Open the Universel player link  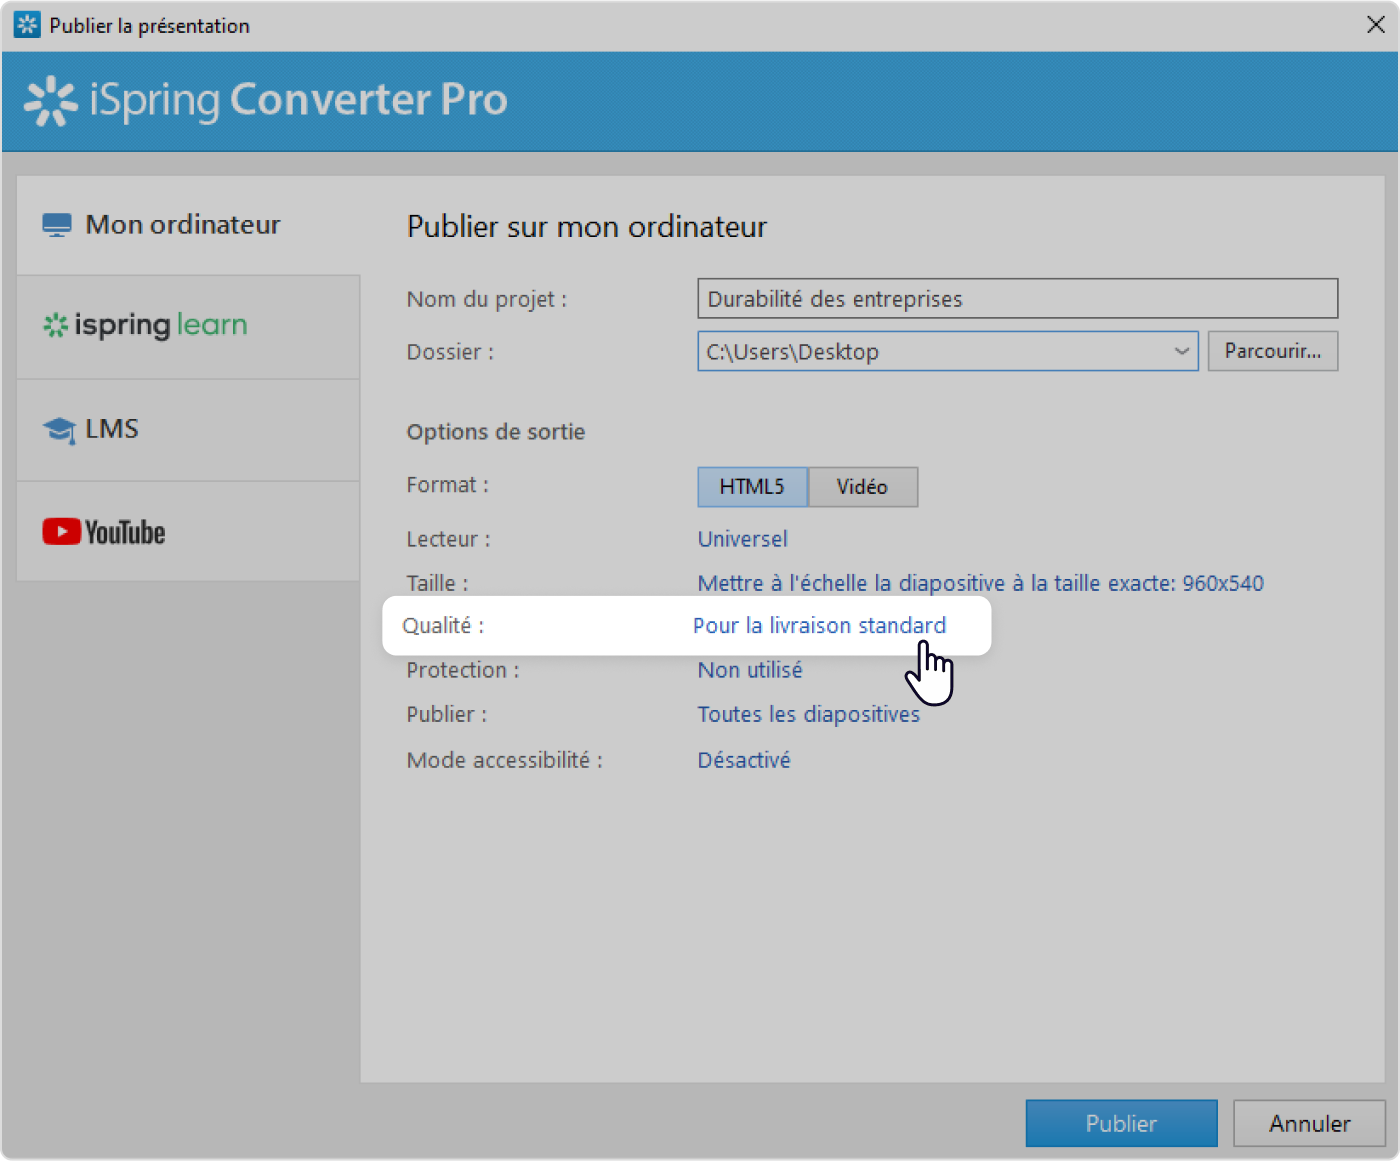[742, 539]
